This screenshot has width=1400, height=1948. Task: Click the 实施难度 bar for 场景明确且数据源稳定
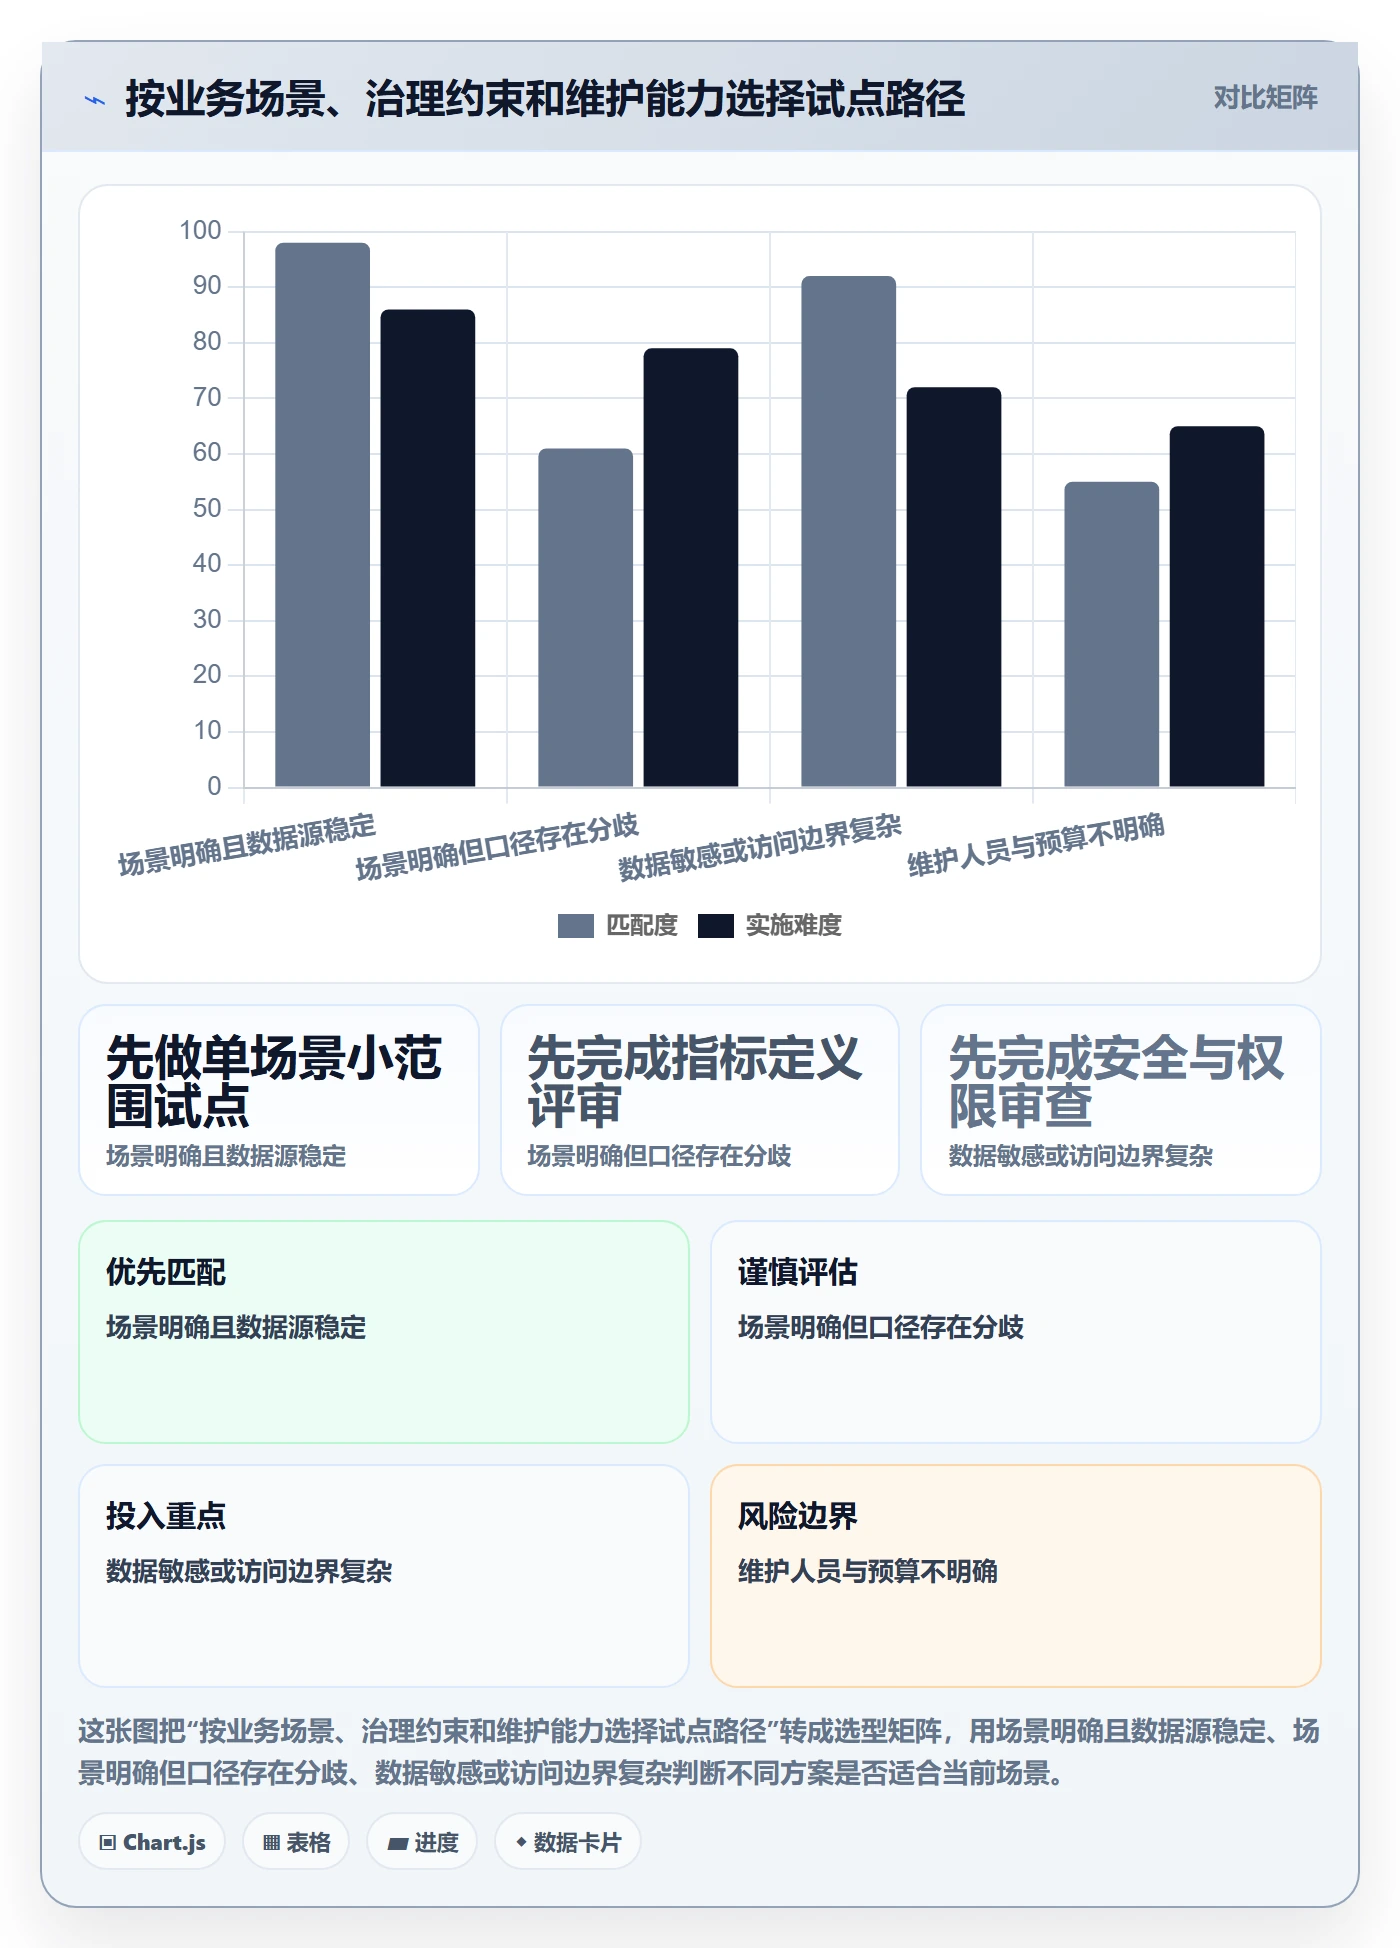pyautogui.click(x=427, y=548)
